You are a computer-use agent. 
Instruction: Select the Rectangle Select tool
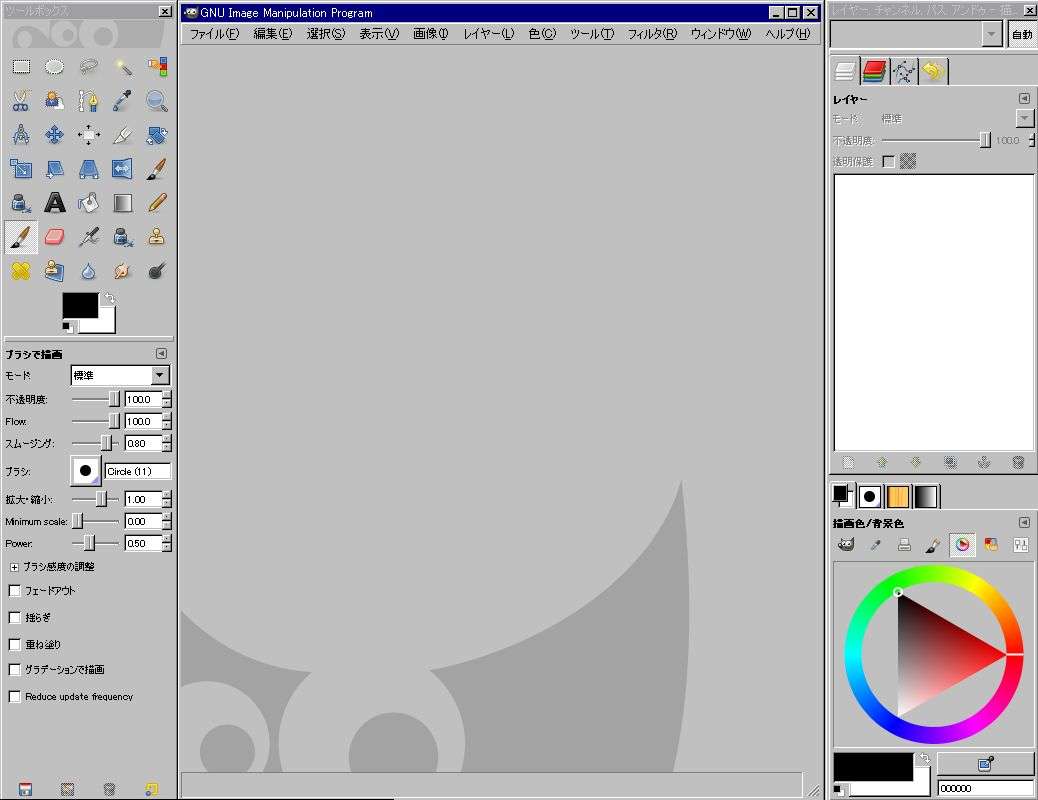21,66
